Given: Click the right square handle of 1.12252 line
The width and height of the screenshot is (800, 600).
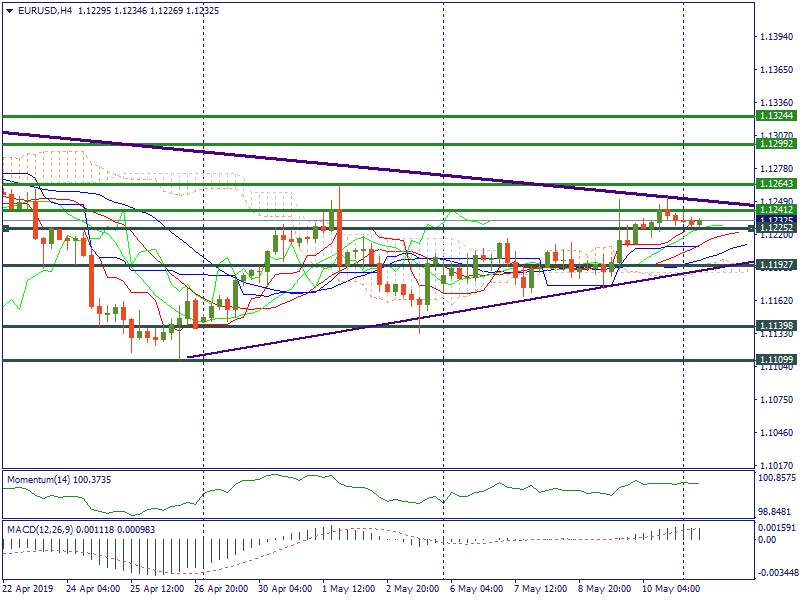Looking at the screenshot, I should click(750, 229).
